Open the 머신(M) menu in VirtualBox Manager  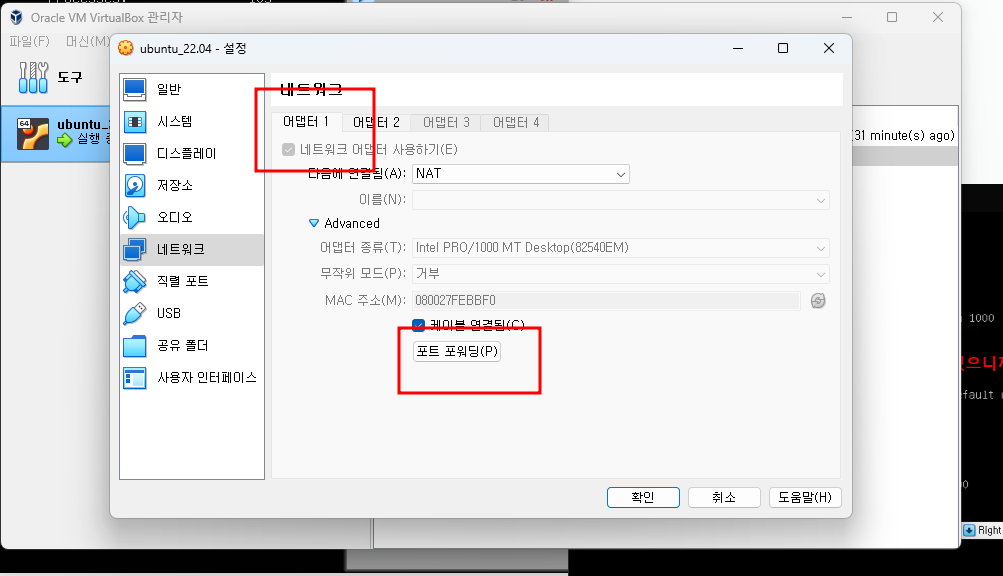click(x=88, y=42)
